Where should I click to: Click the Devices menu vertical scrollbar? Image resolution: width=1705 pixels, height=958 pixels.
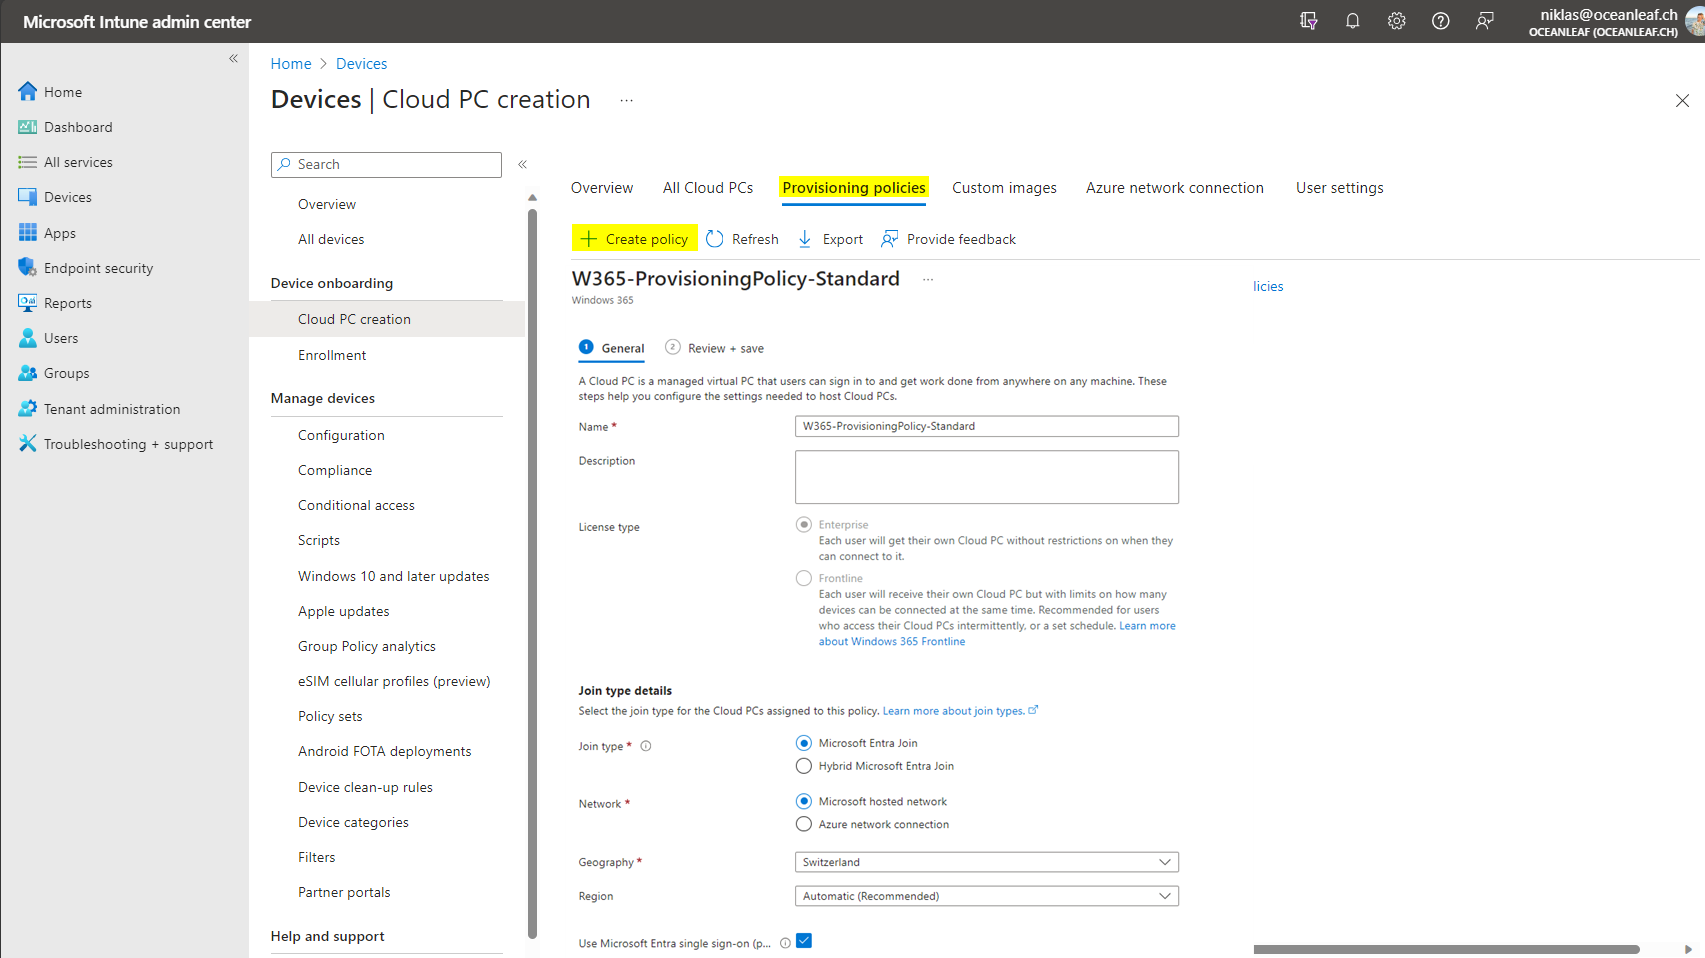pos(532,573)
